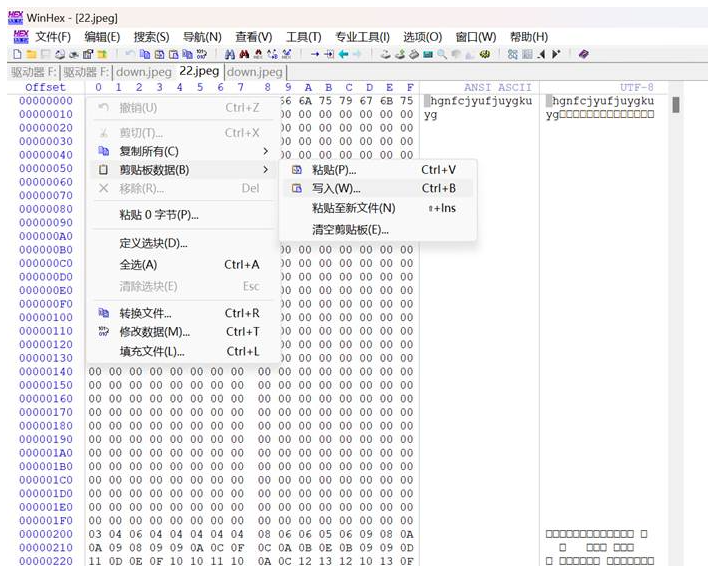Click the Undo arrow toolbar icon
The image size is (708, 582).
130,54
